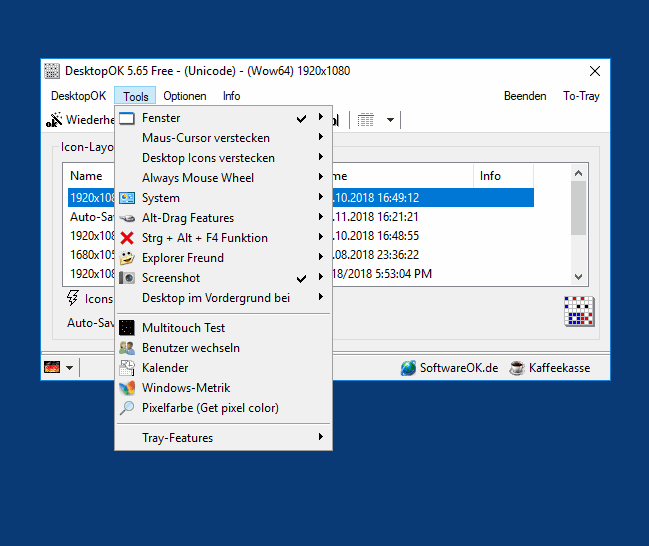
Task: Expand the Tray-Features submenu arrow
Action: (x=321, y=437)
